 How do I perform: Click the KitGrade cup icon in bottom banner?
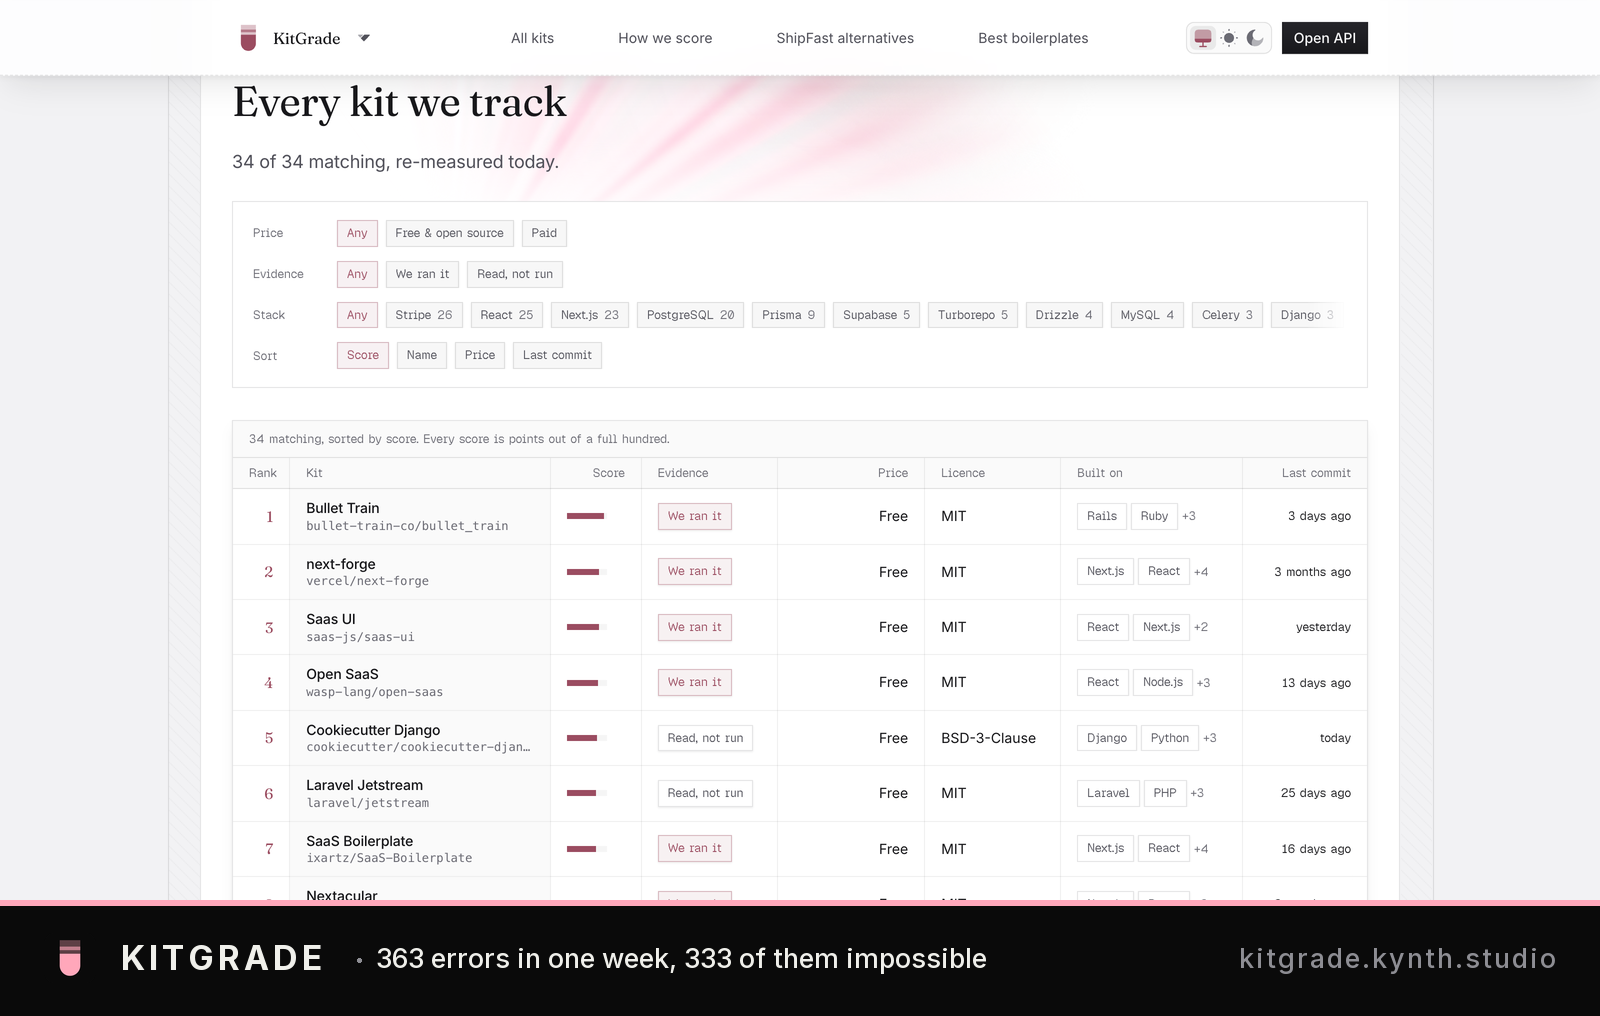70,958
